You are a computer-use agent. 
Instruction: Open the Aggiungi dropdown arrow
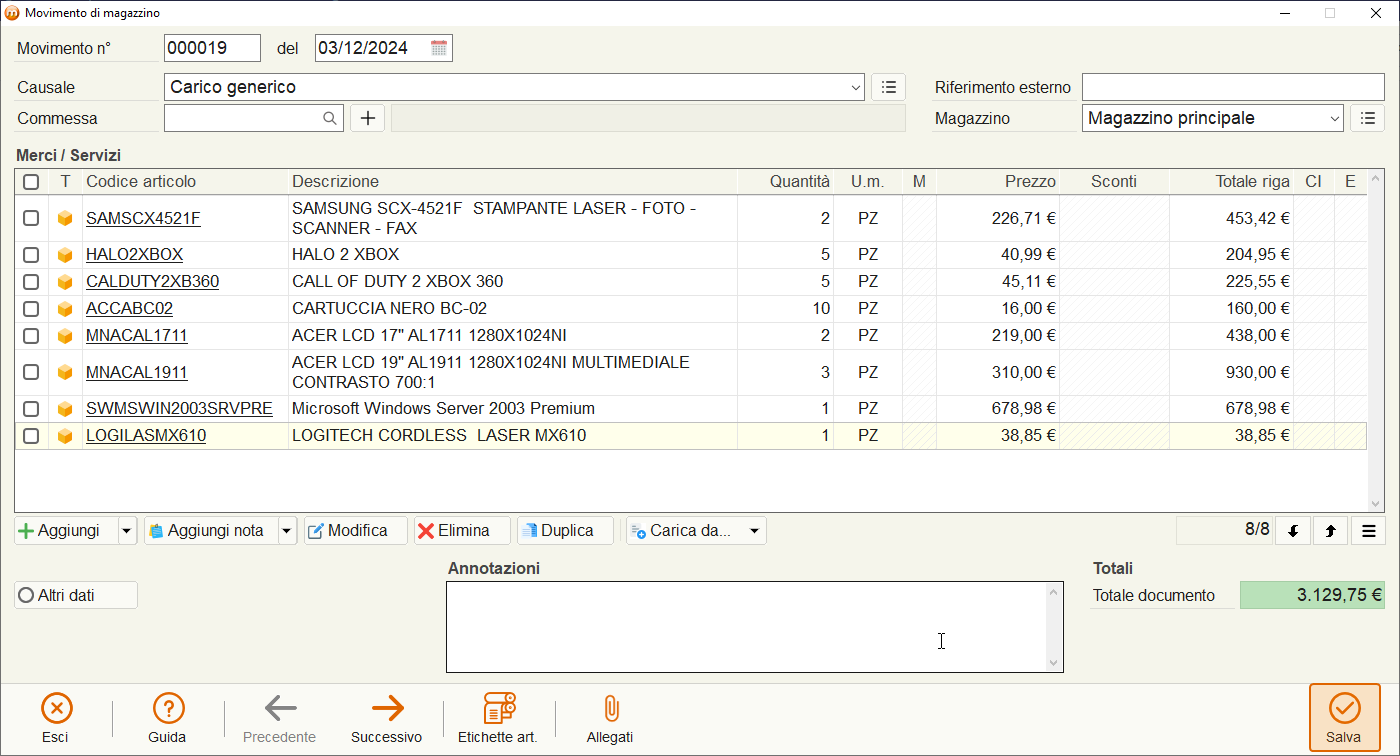(127, 531)
